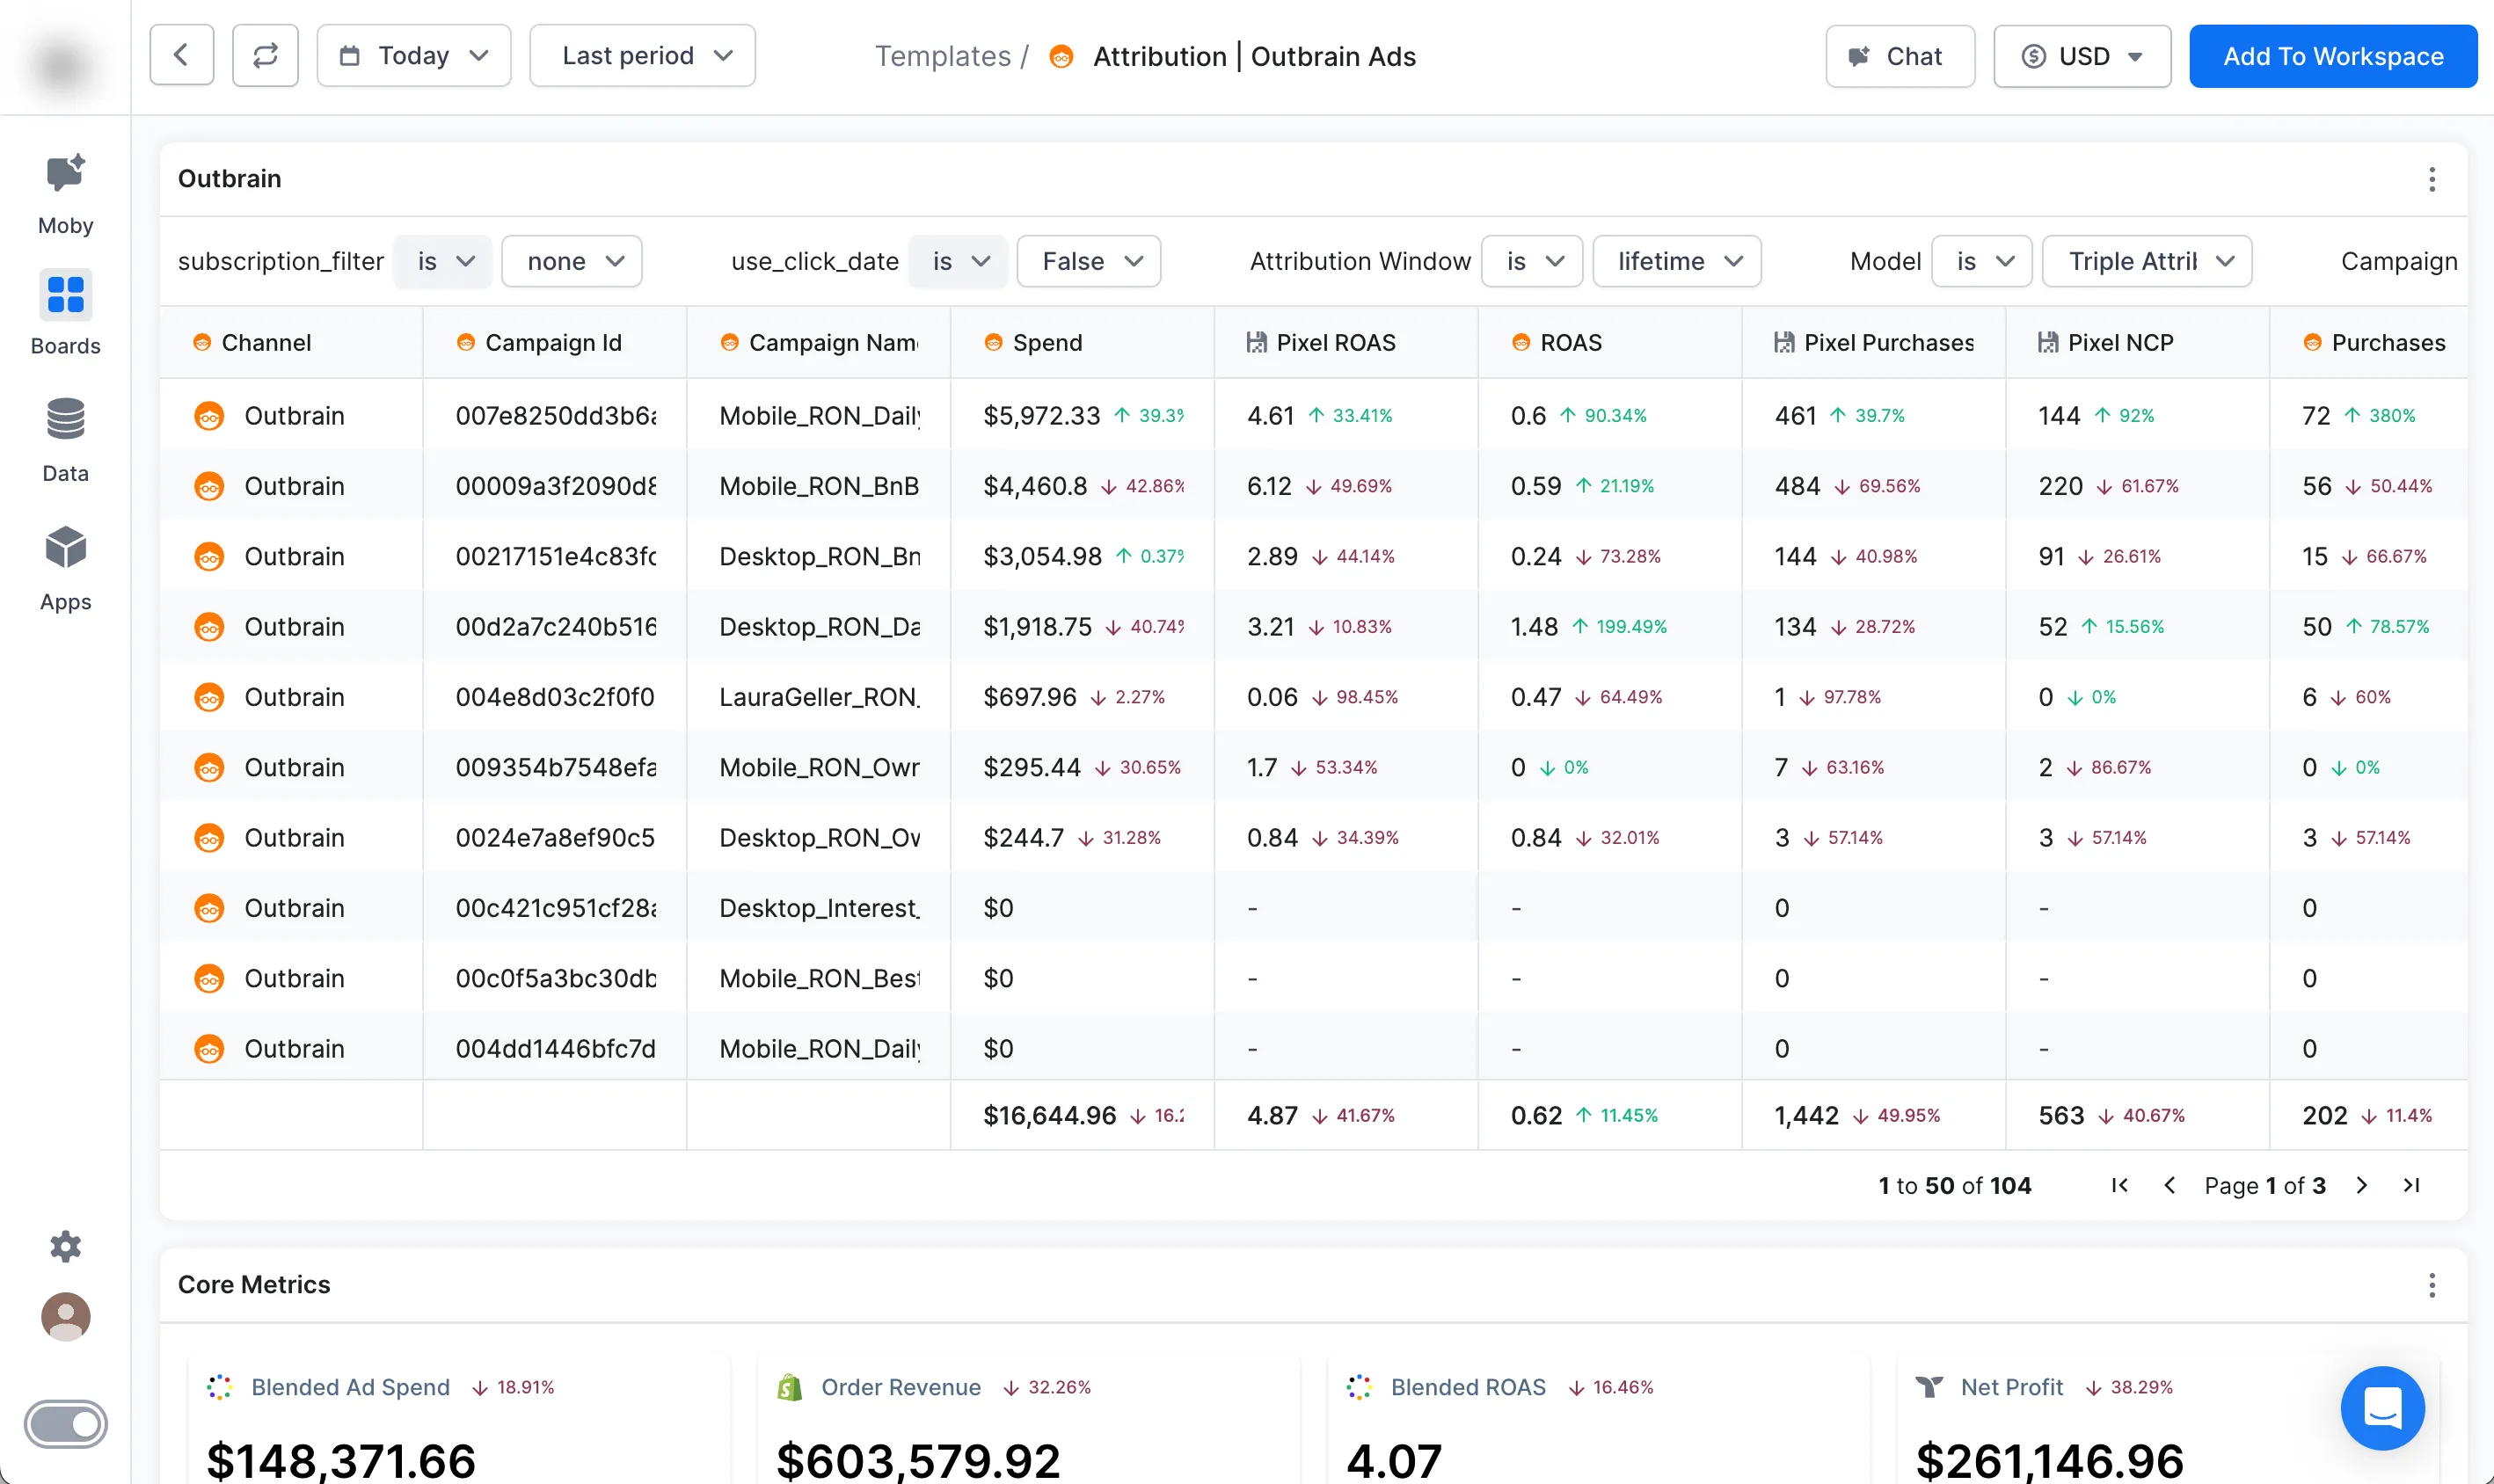
Task: Click the Pixel ROAS column header
Action: pyautogui.click(x=1335, y=343)
